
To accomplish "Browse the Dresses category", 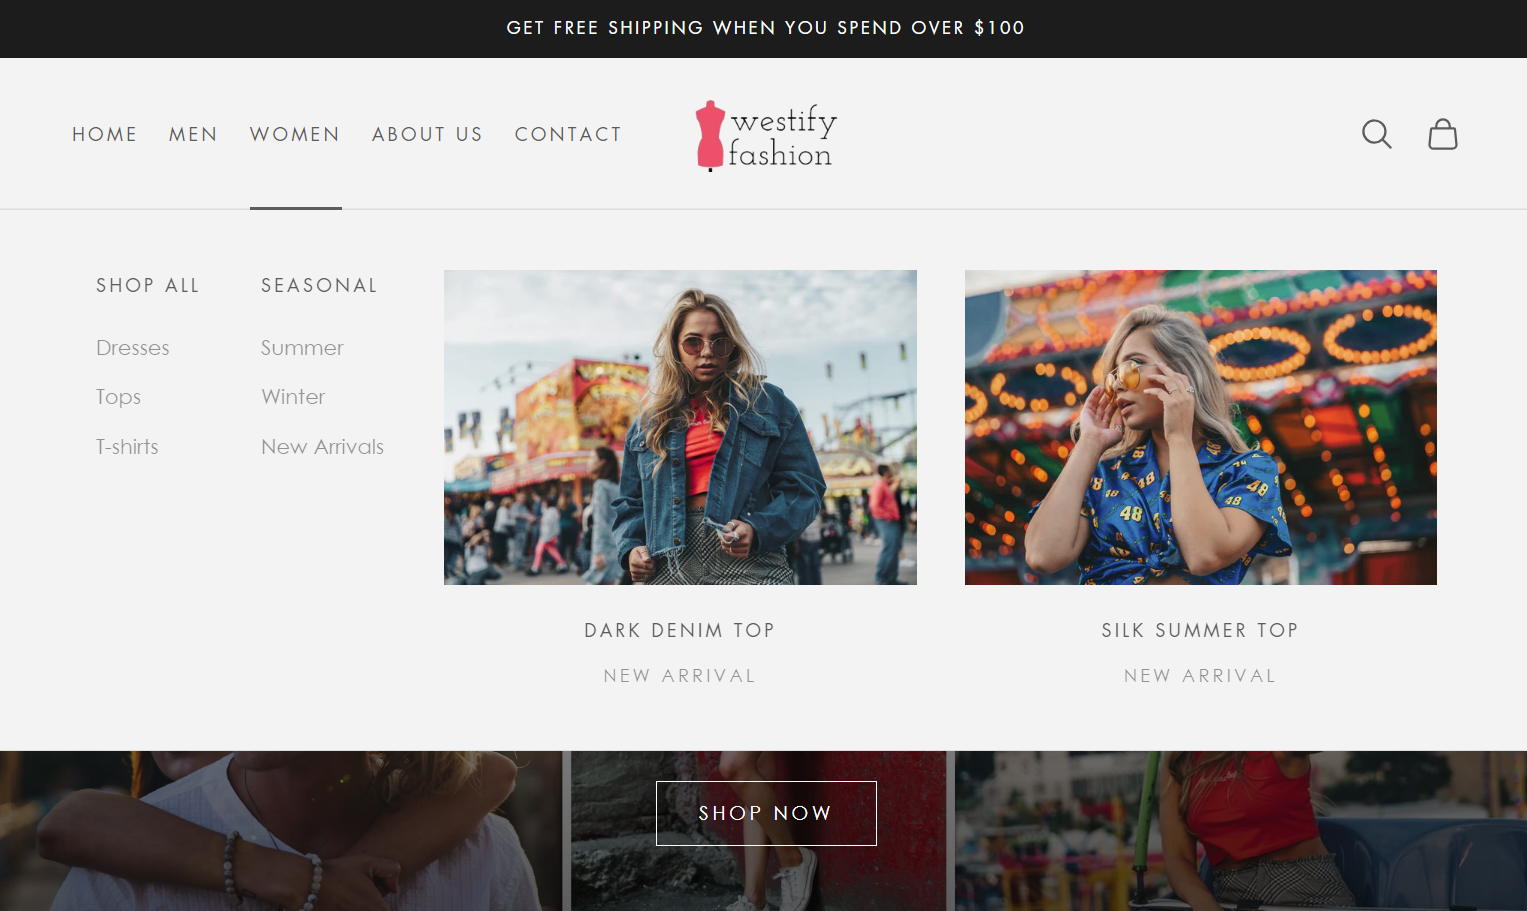I will [133, 348].
